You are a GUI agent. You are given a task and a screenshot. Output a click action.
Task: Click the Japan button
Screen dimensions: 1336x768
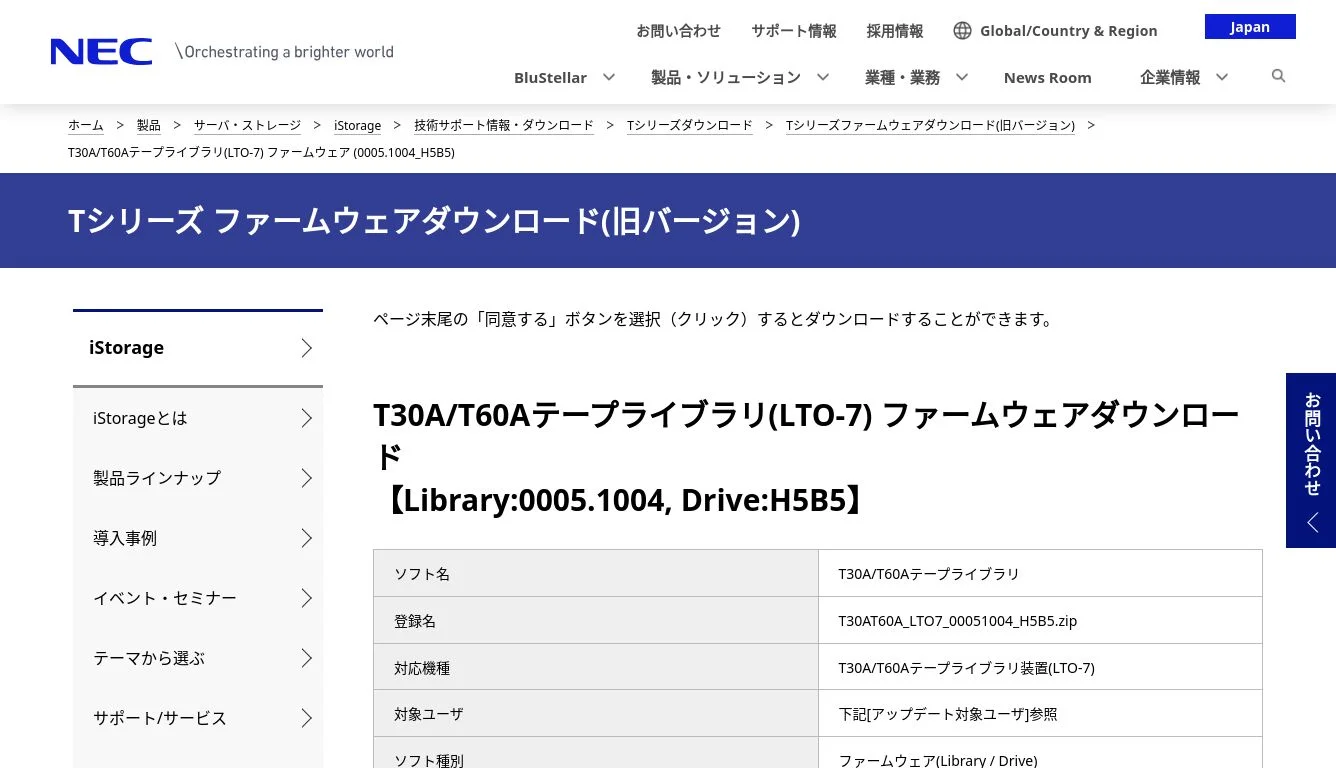tap(1250, 27)
